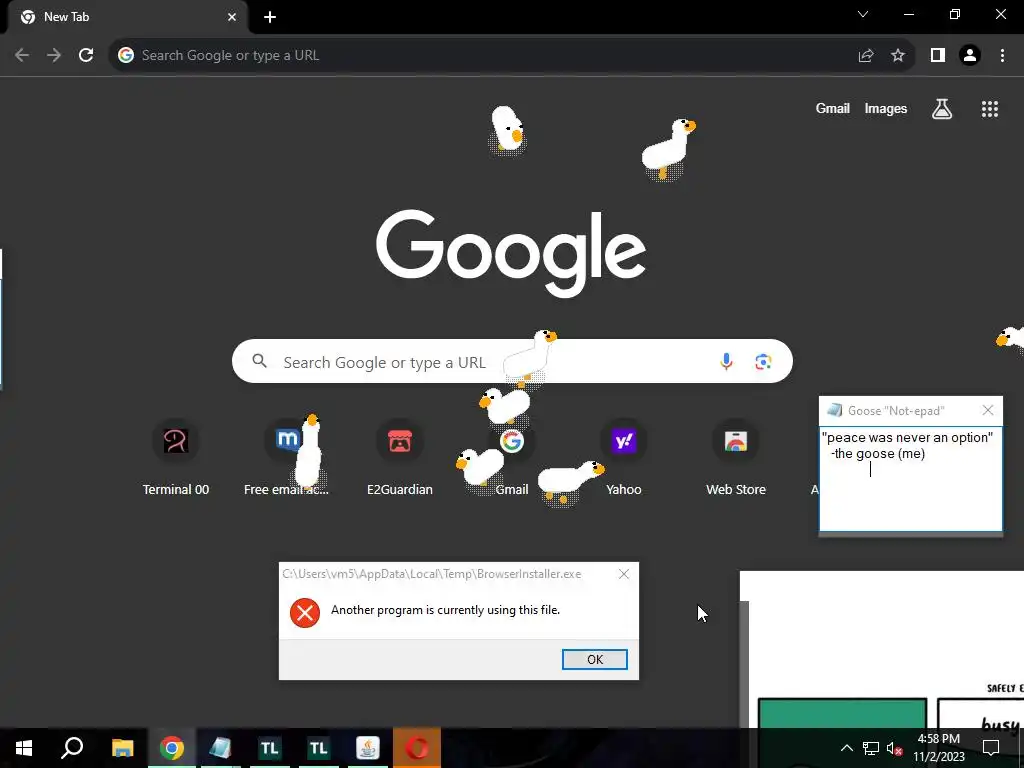The height and width of the screenshot is (768, 1024).
Task: Open Images link at top right
Action: click(x=886, y=108)
